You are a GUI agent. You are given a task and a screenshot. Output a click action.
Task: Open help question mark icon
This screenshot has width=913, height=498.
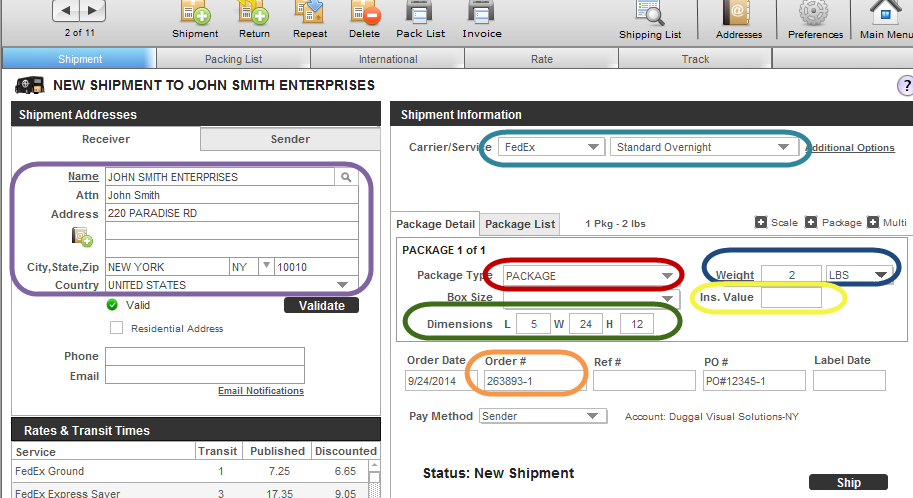point(905,86)
